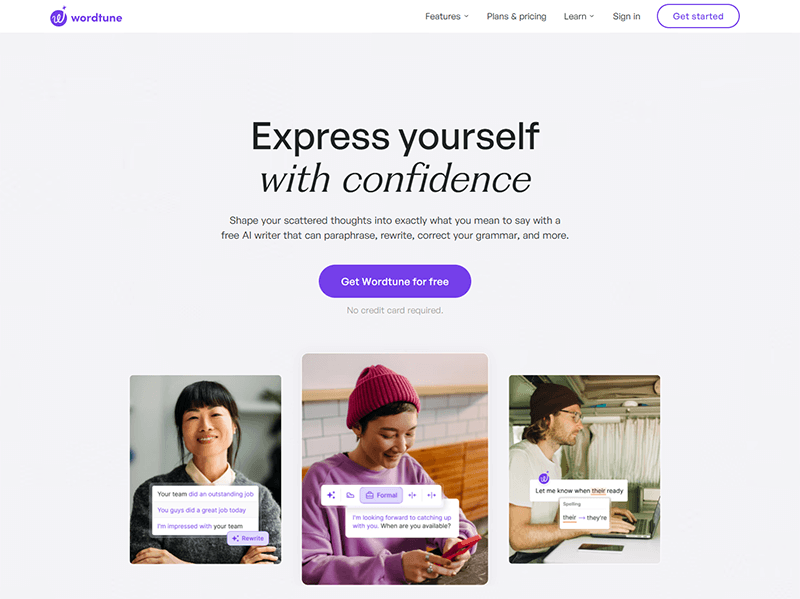Viewport: 800px width, 599px height.
Task: Expand the Learn dropdown menu
Action: coord(579,16)
